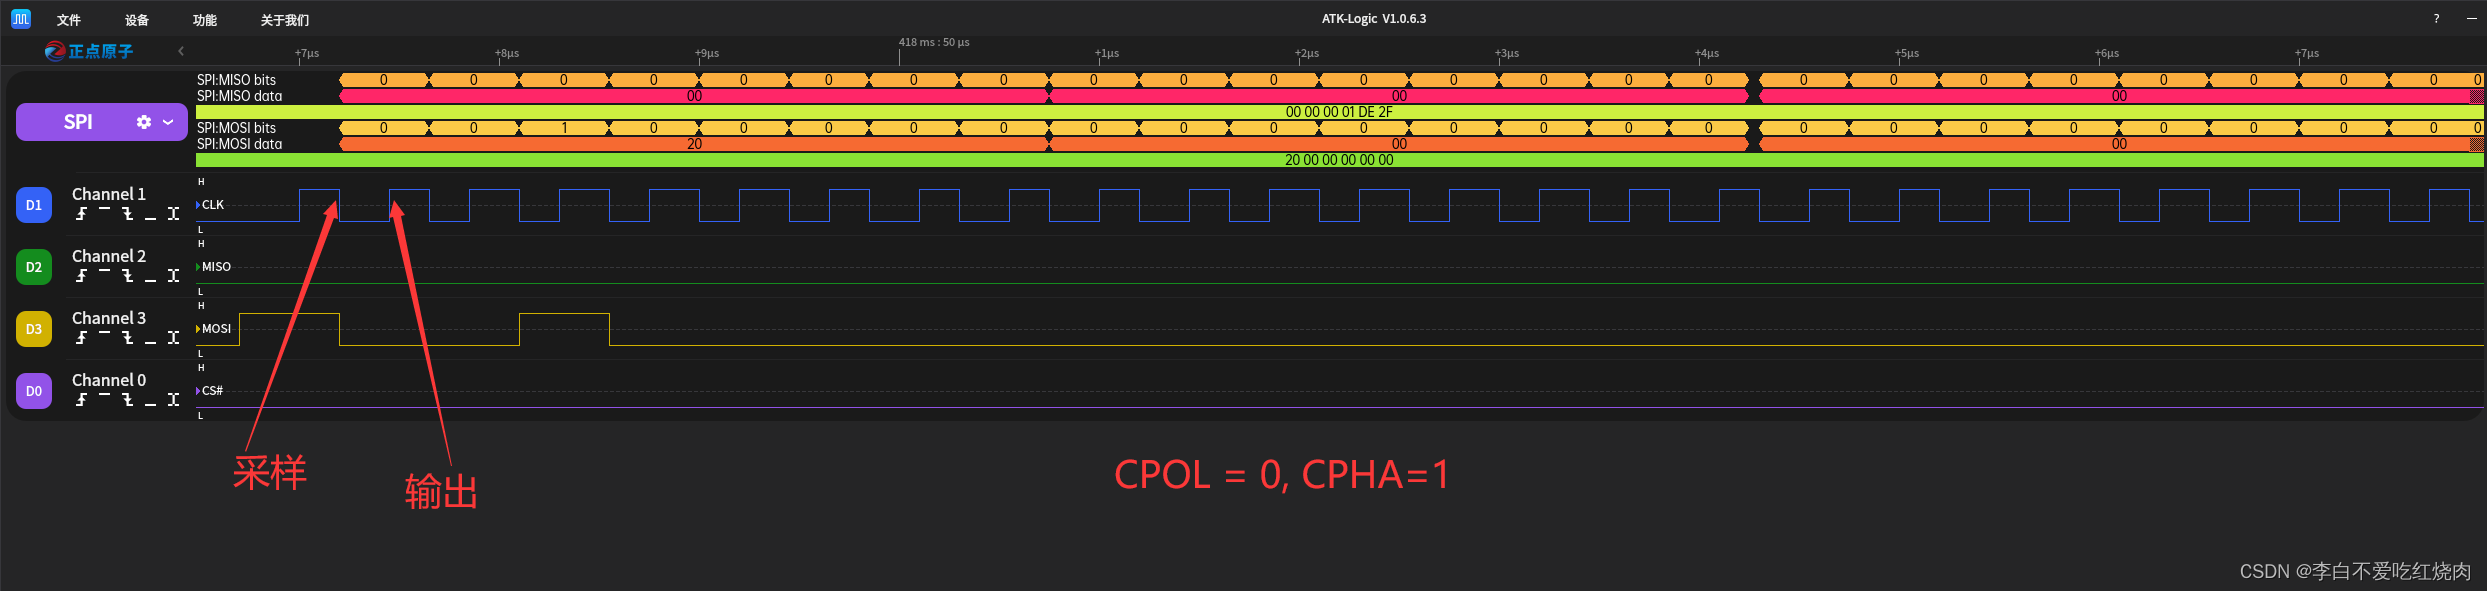Open the 功能 menu
This screenshot has width=2487, height=591.
coord(205,20)
